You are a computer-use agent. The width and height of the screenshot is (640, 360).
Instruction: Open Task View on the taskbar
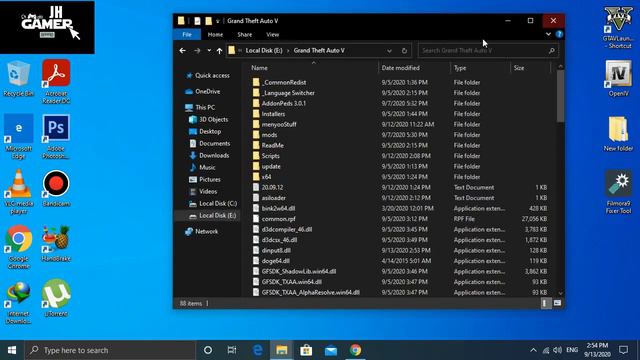point(232,350)
